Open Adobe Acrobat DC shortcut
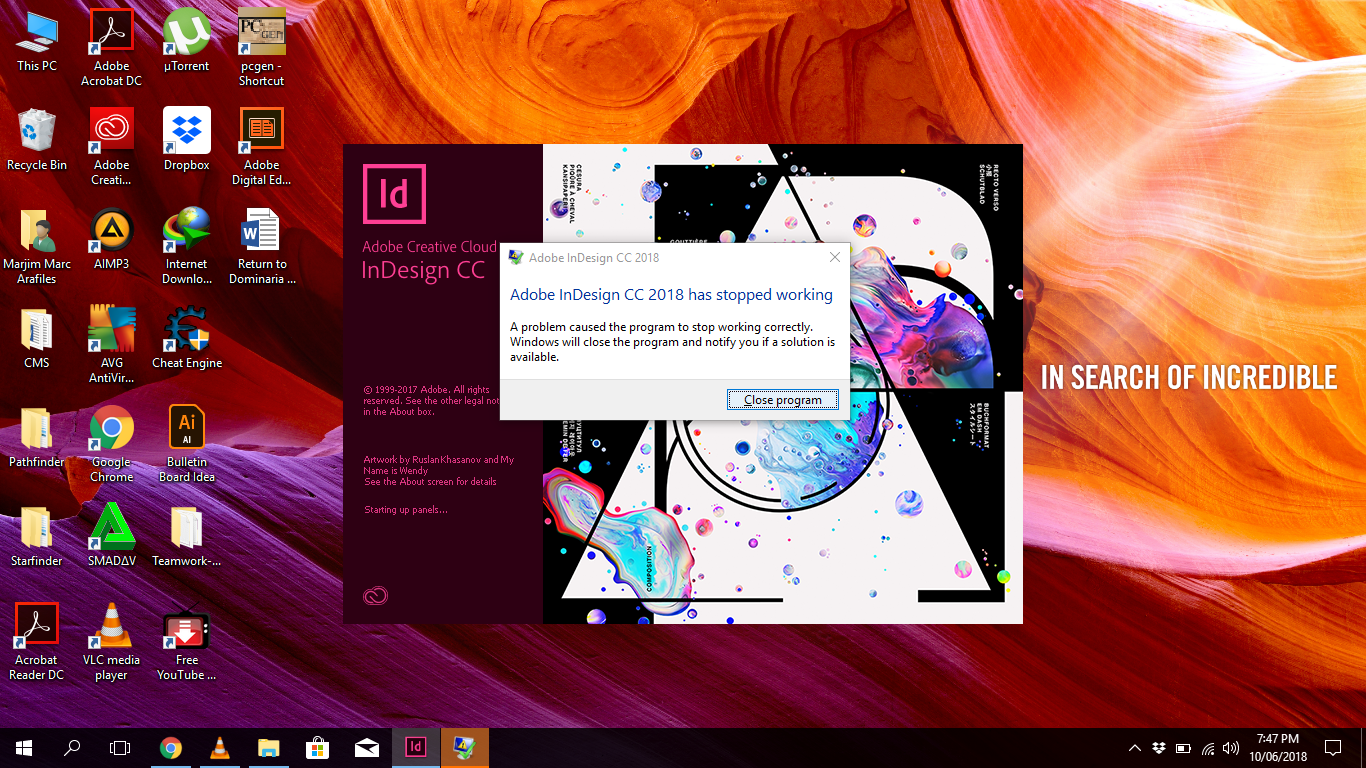 pyautogui.click(x=112, y=47)
